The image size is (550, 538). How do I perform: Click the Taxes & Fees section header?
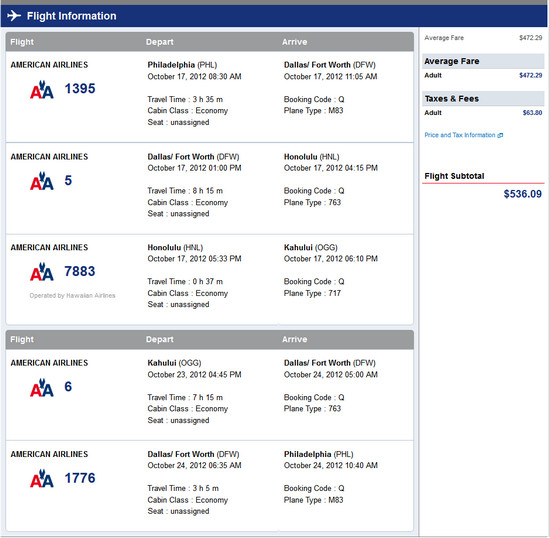(x=483, y=99)
